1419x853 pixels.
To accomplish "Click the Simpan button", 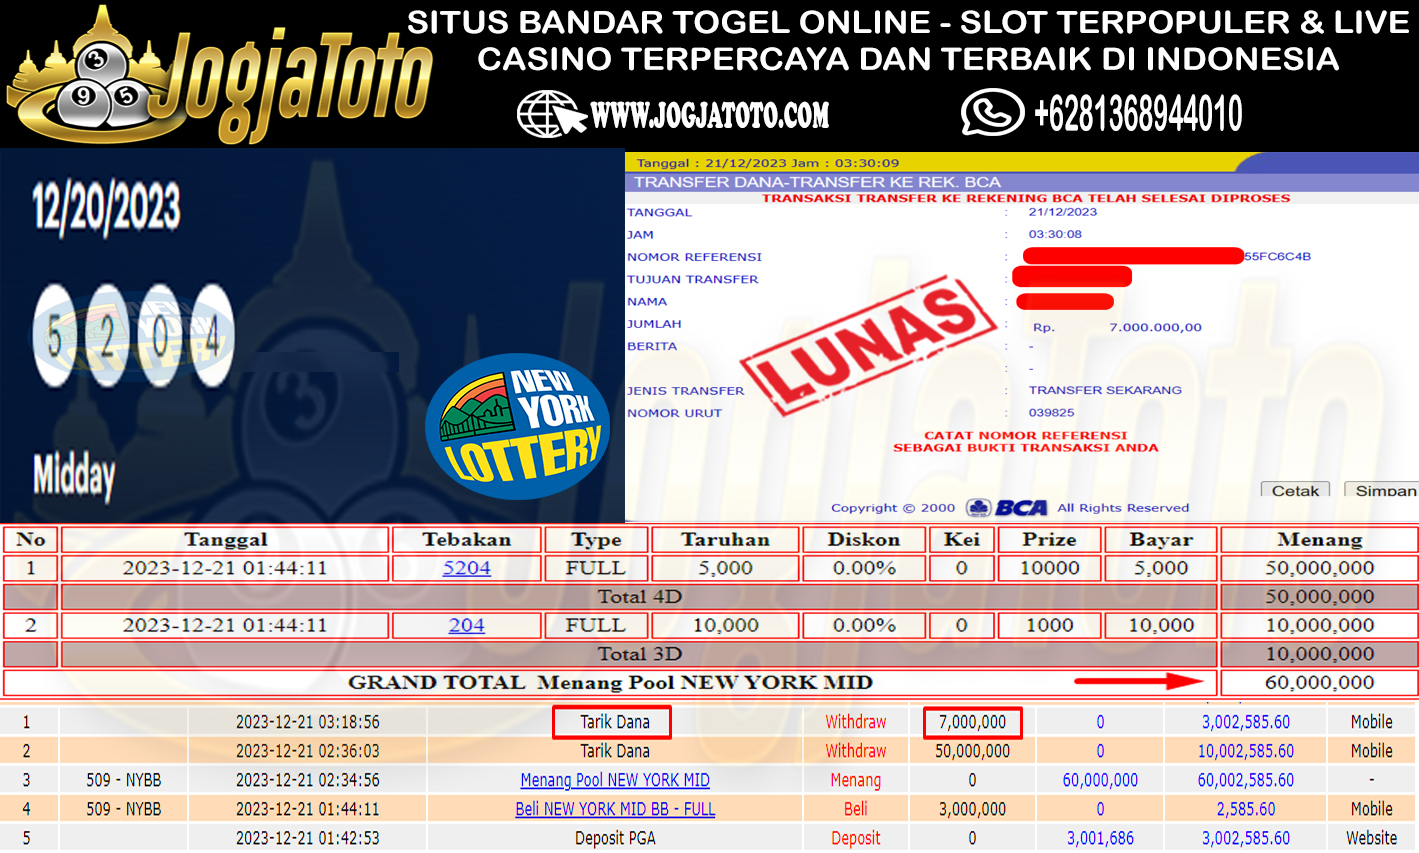I will tap(1382, 490).
